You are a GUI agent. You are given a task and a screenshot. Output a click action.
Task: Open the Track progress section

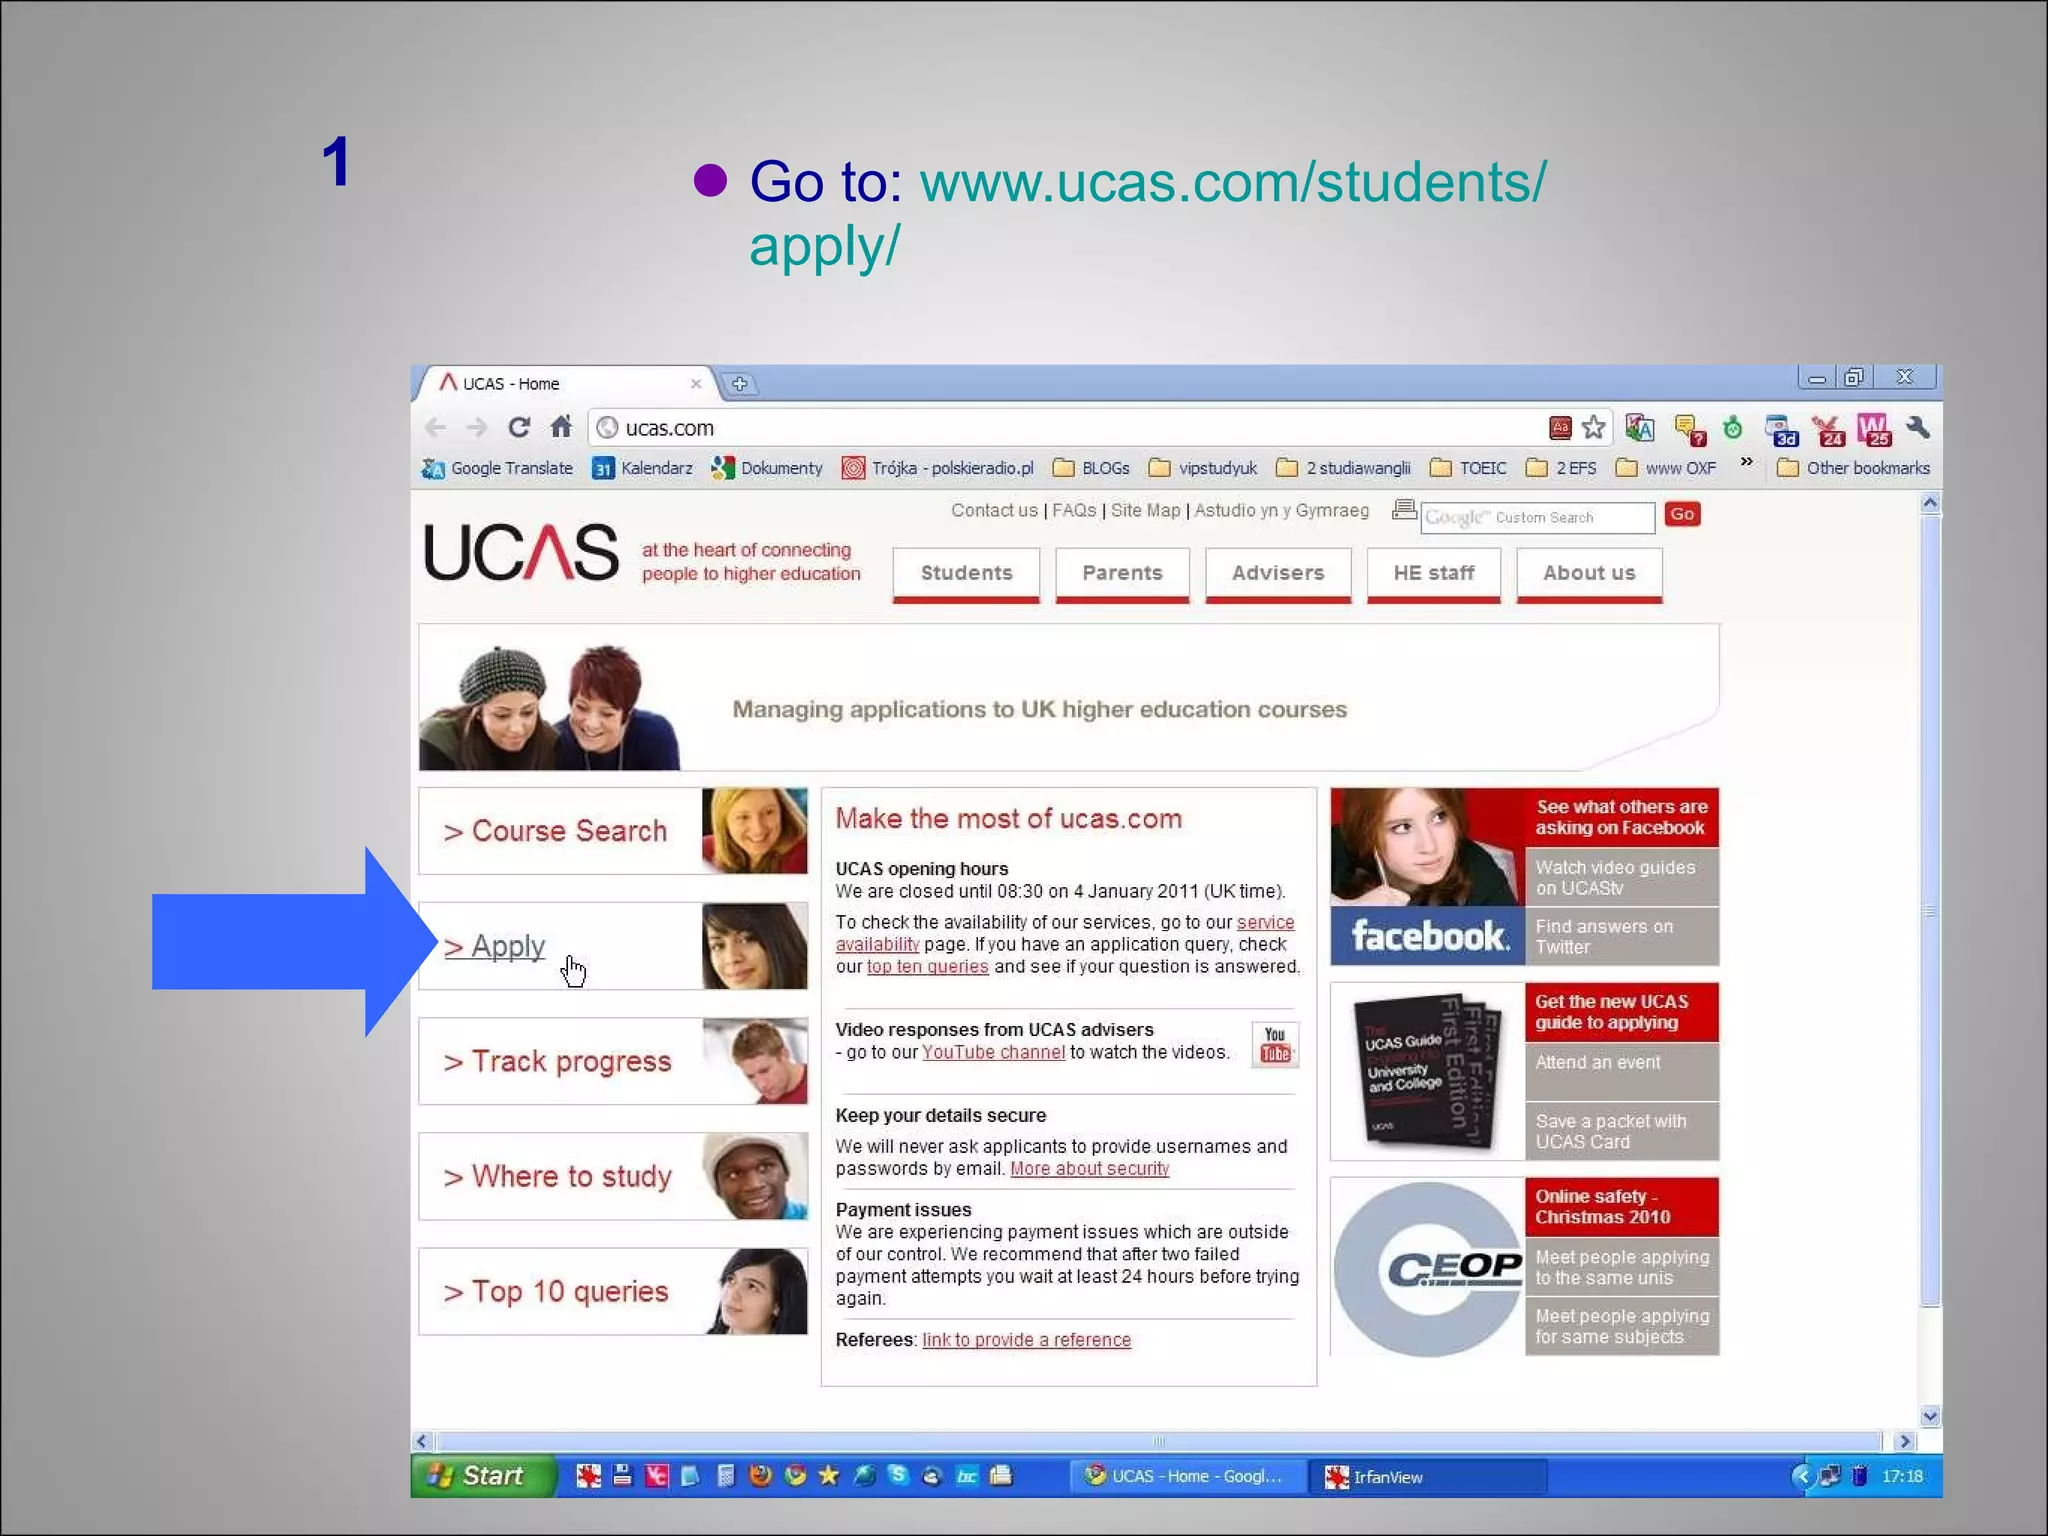pos(613,1061)
